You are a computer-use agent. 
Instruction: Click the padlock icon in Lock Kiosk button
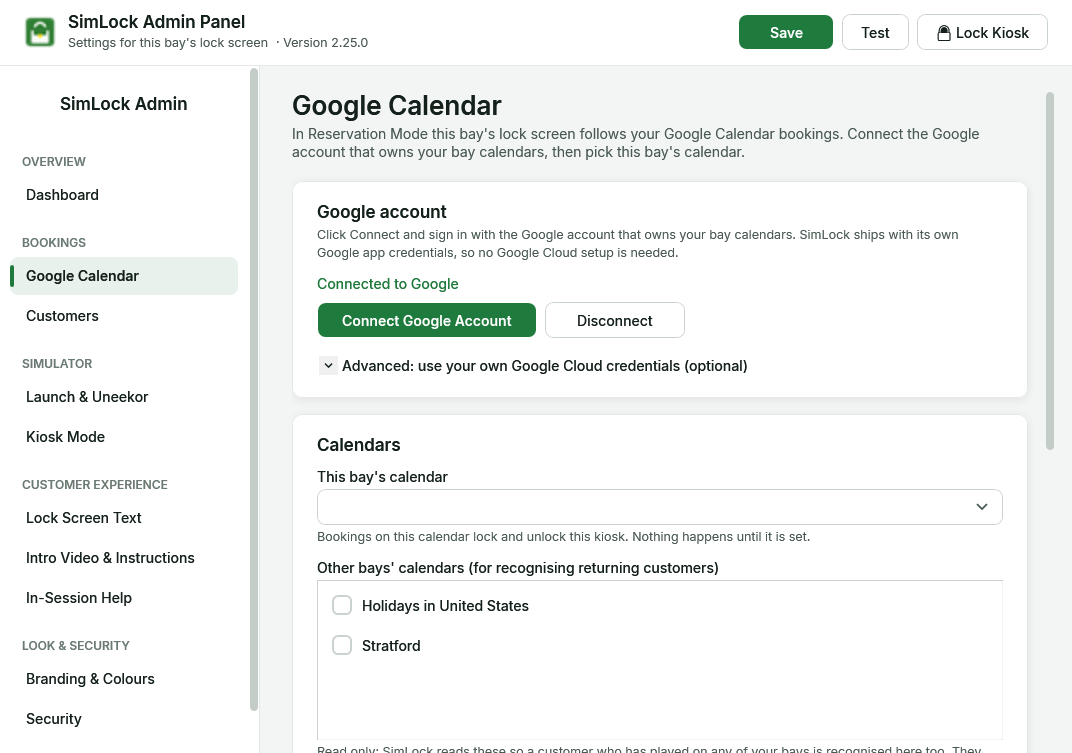coord(943,33)
